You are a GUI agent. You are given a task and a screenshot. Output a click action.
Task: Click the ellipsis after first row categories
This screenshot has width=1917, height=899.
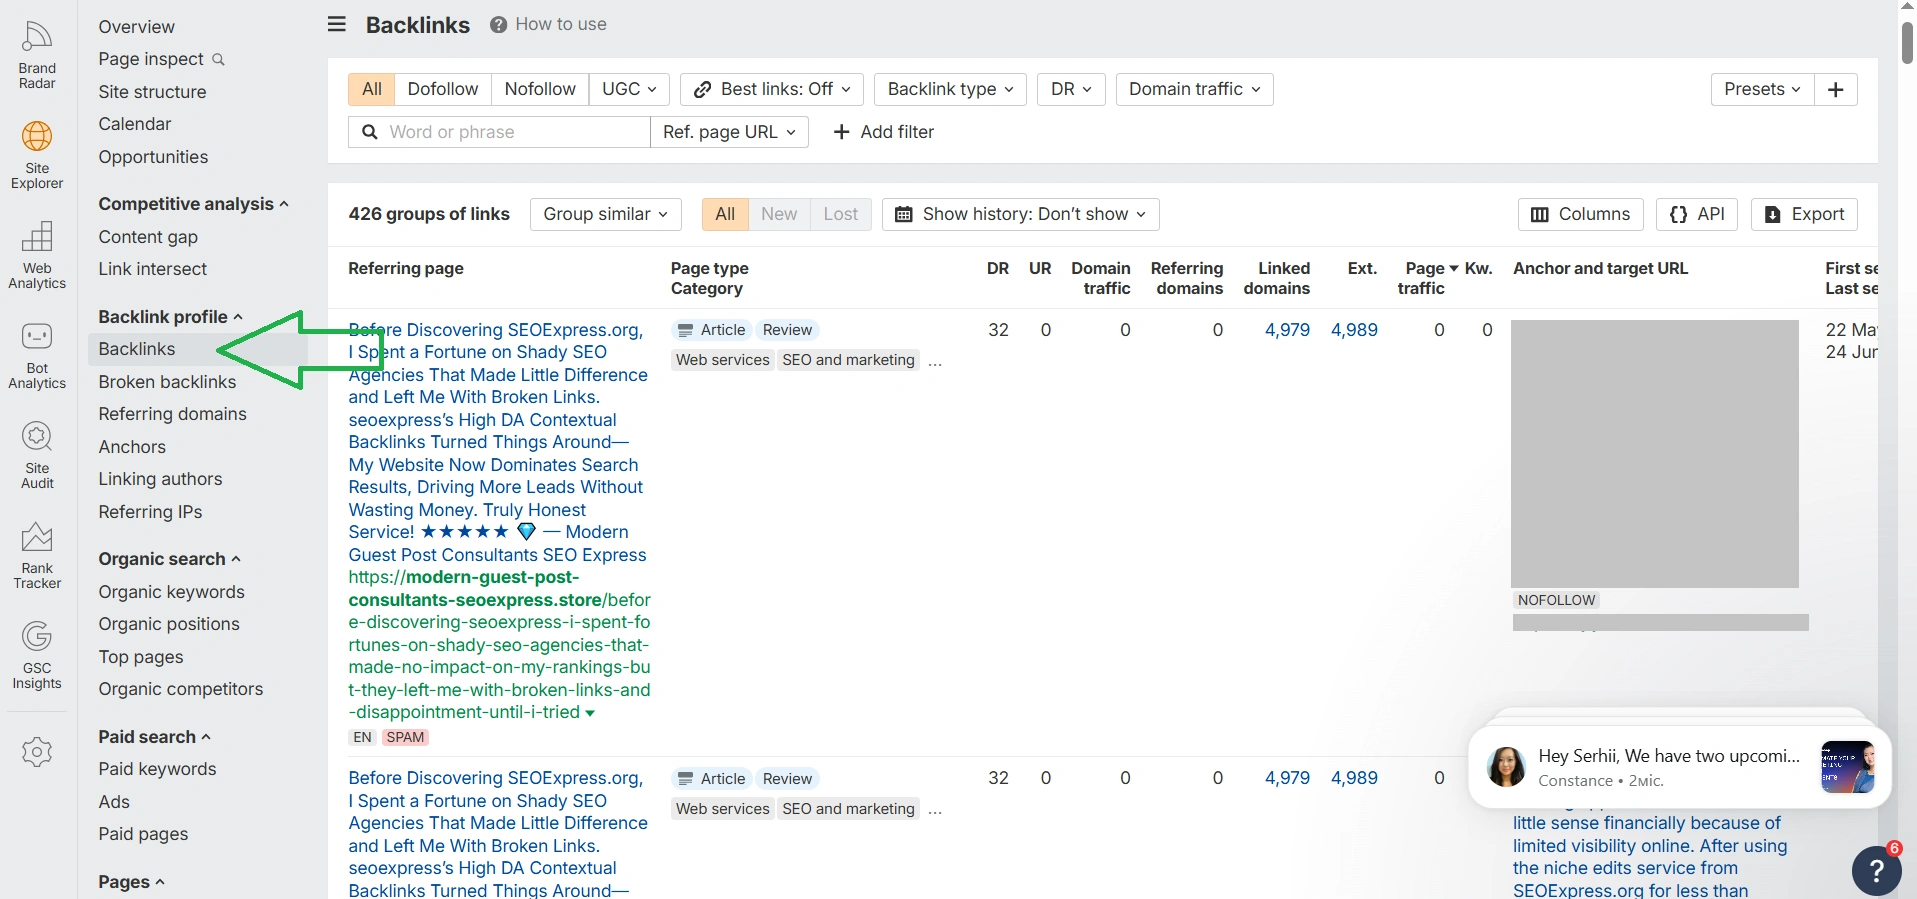coord(935,362)
